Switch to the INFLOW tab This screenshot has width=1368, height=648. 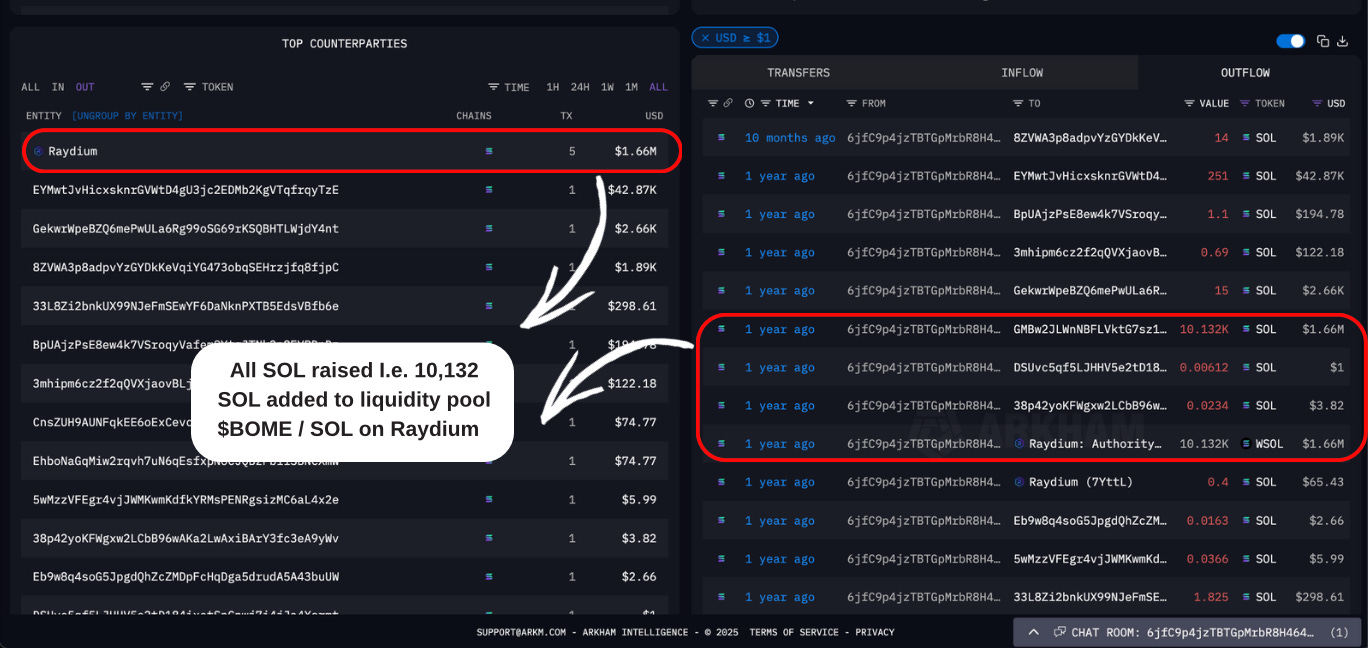point(1022,73)
